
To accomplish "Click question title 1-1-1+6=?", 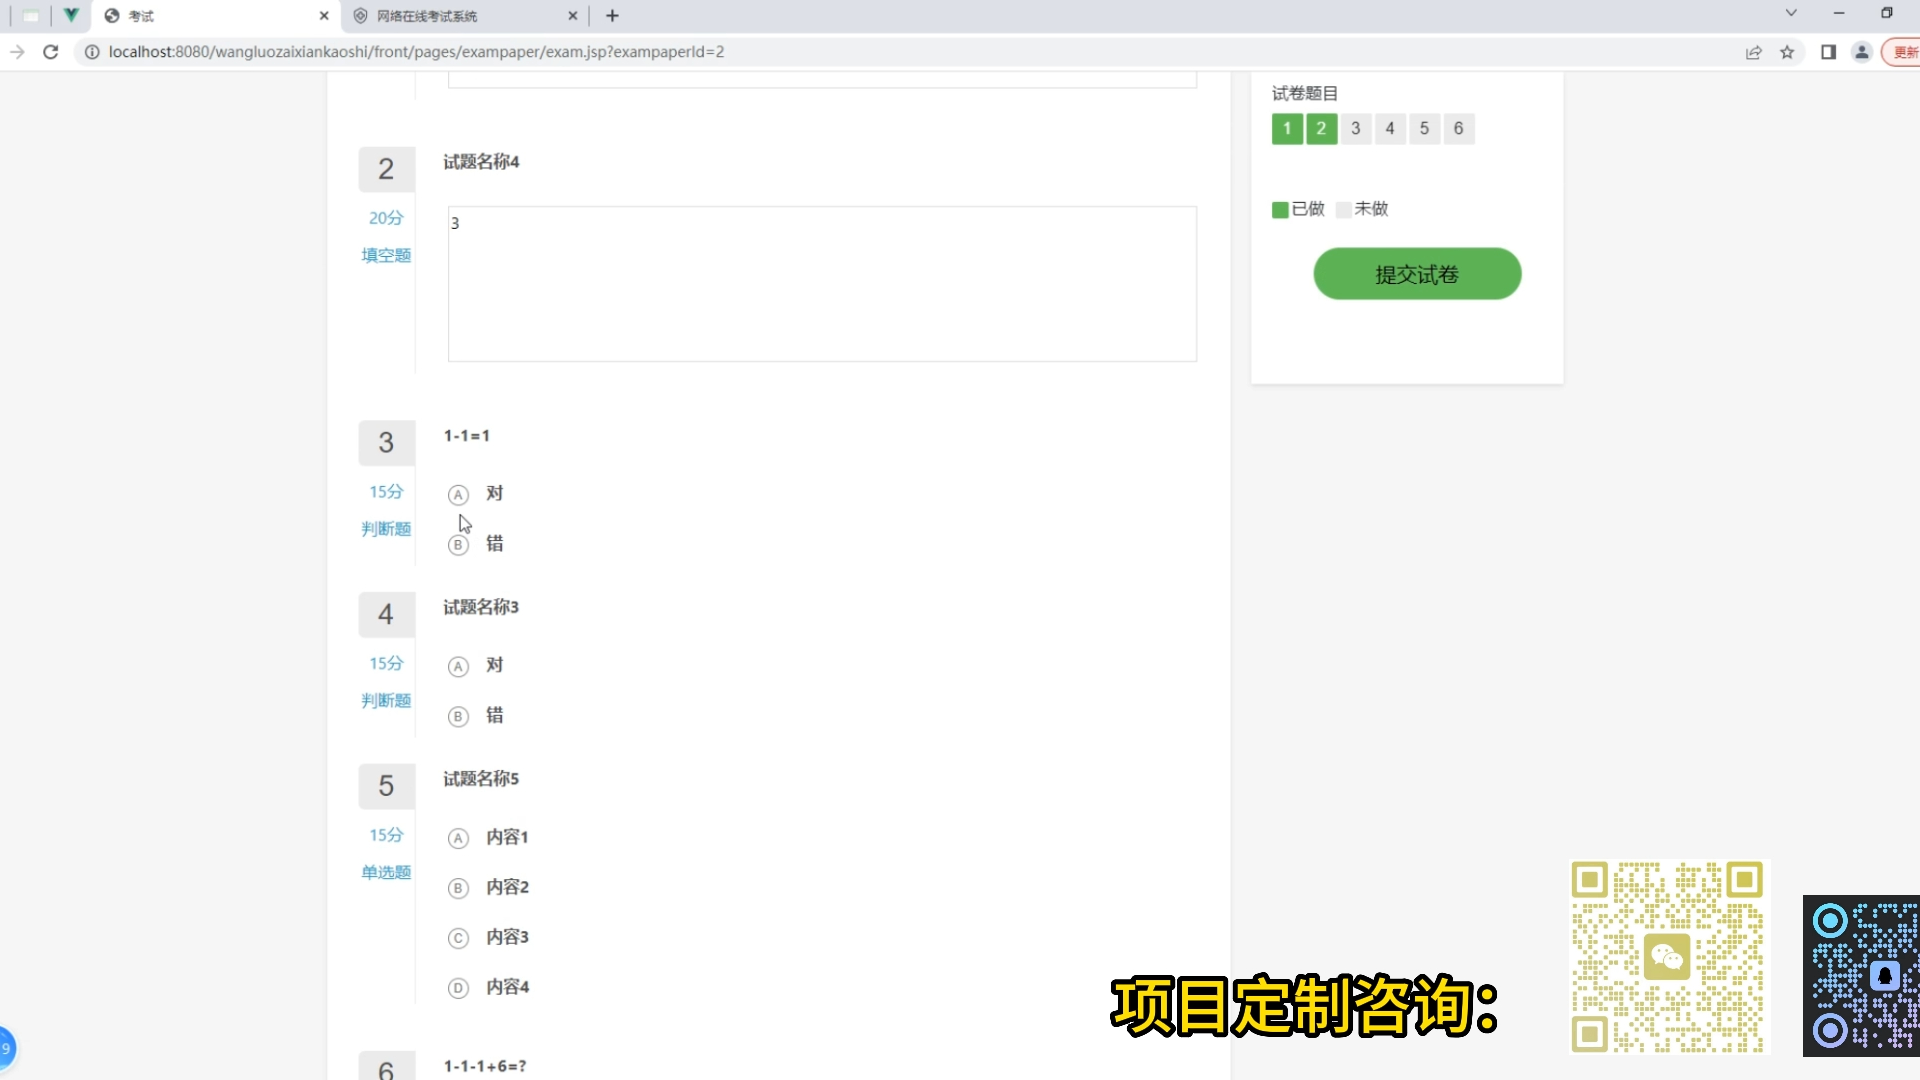I will coord(485,1066).
